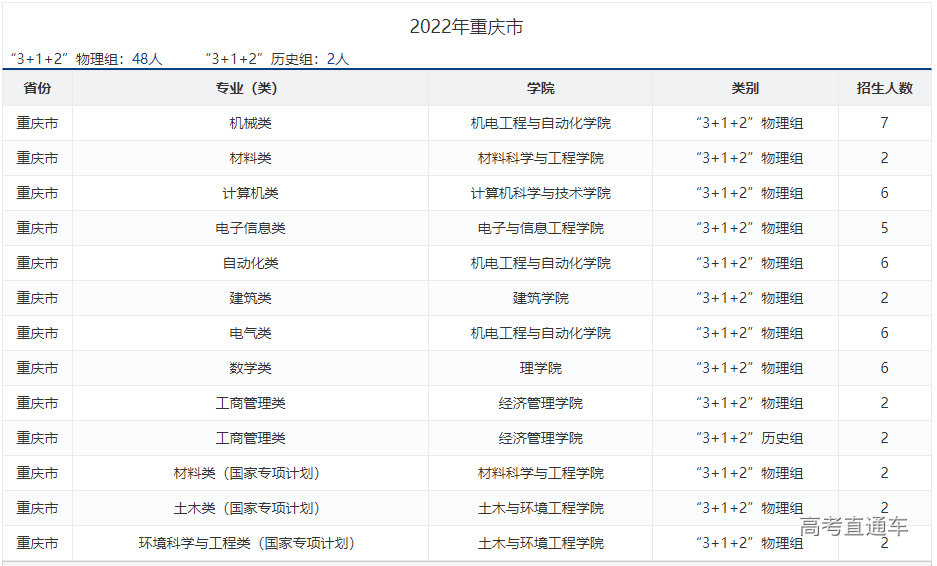Select the 招生人数 column header
937x566 pixels.
click(x=884, y=88)
